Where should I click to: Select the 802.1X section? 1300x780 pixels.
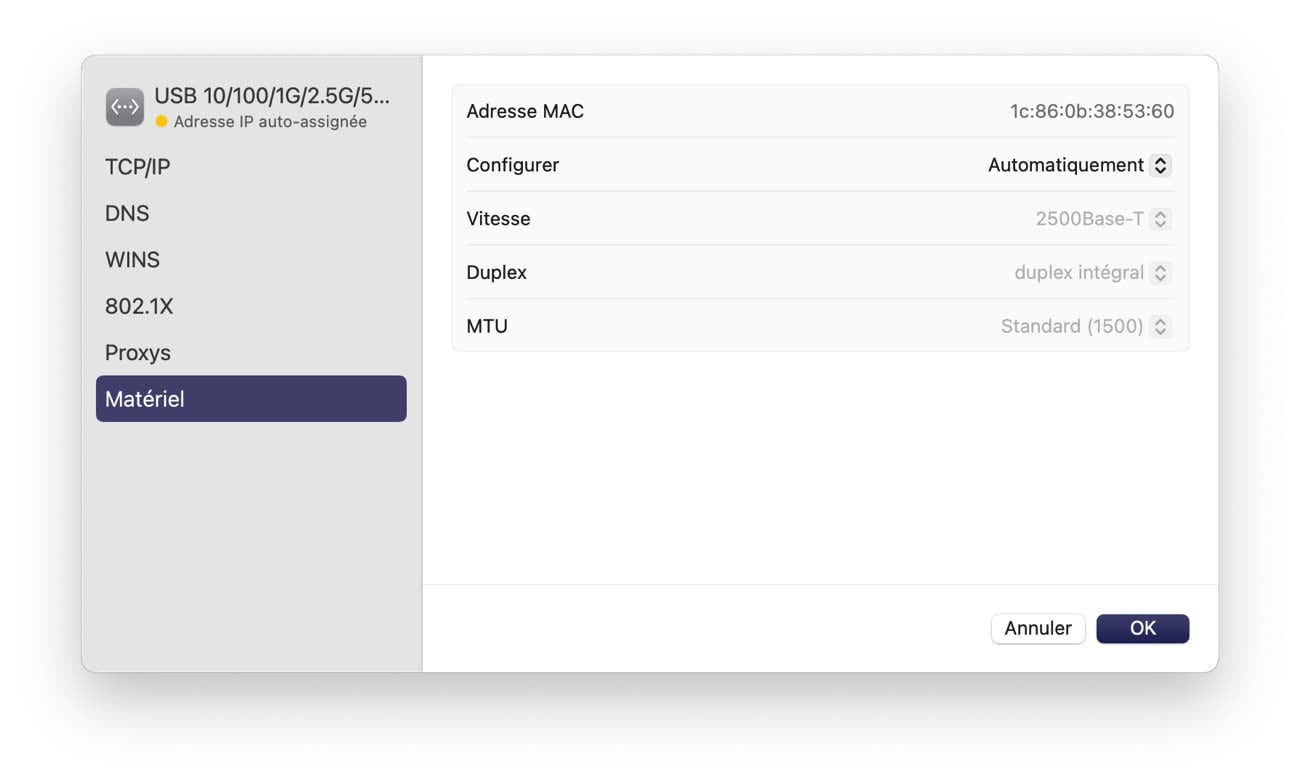(139, 306)
